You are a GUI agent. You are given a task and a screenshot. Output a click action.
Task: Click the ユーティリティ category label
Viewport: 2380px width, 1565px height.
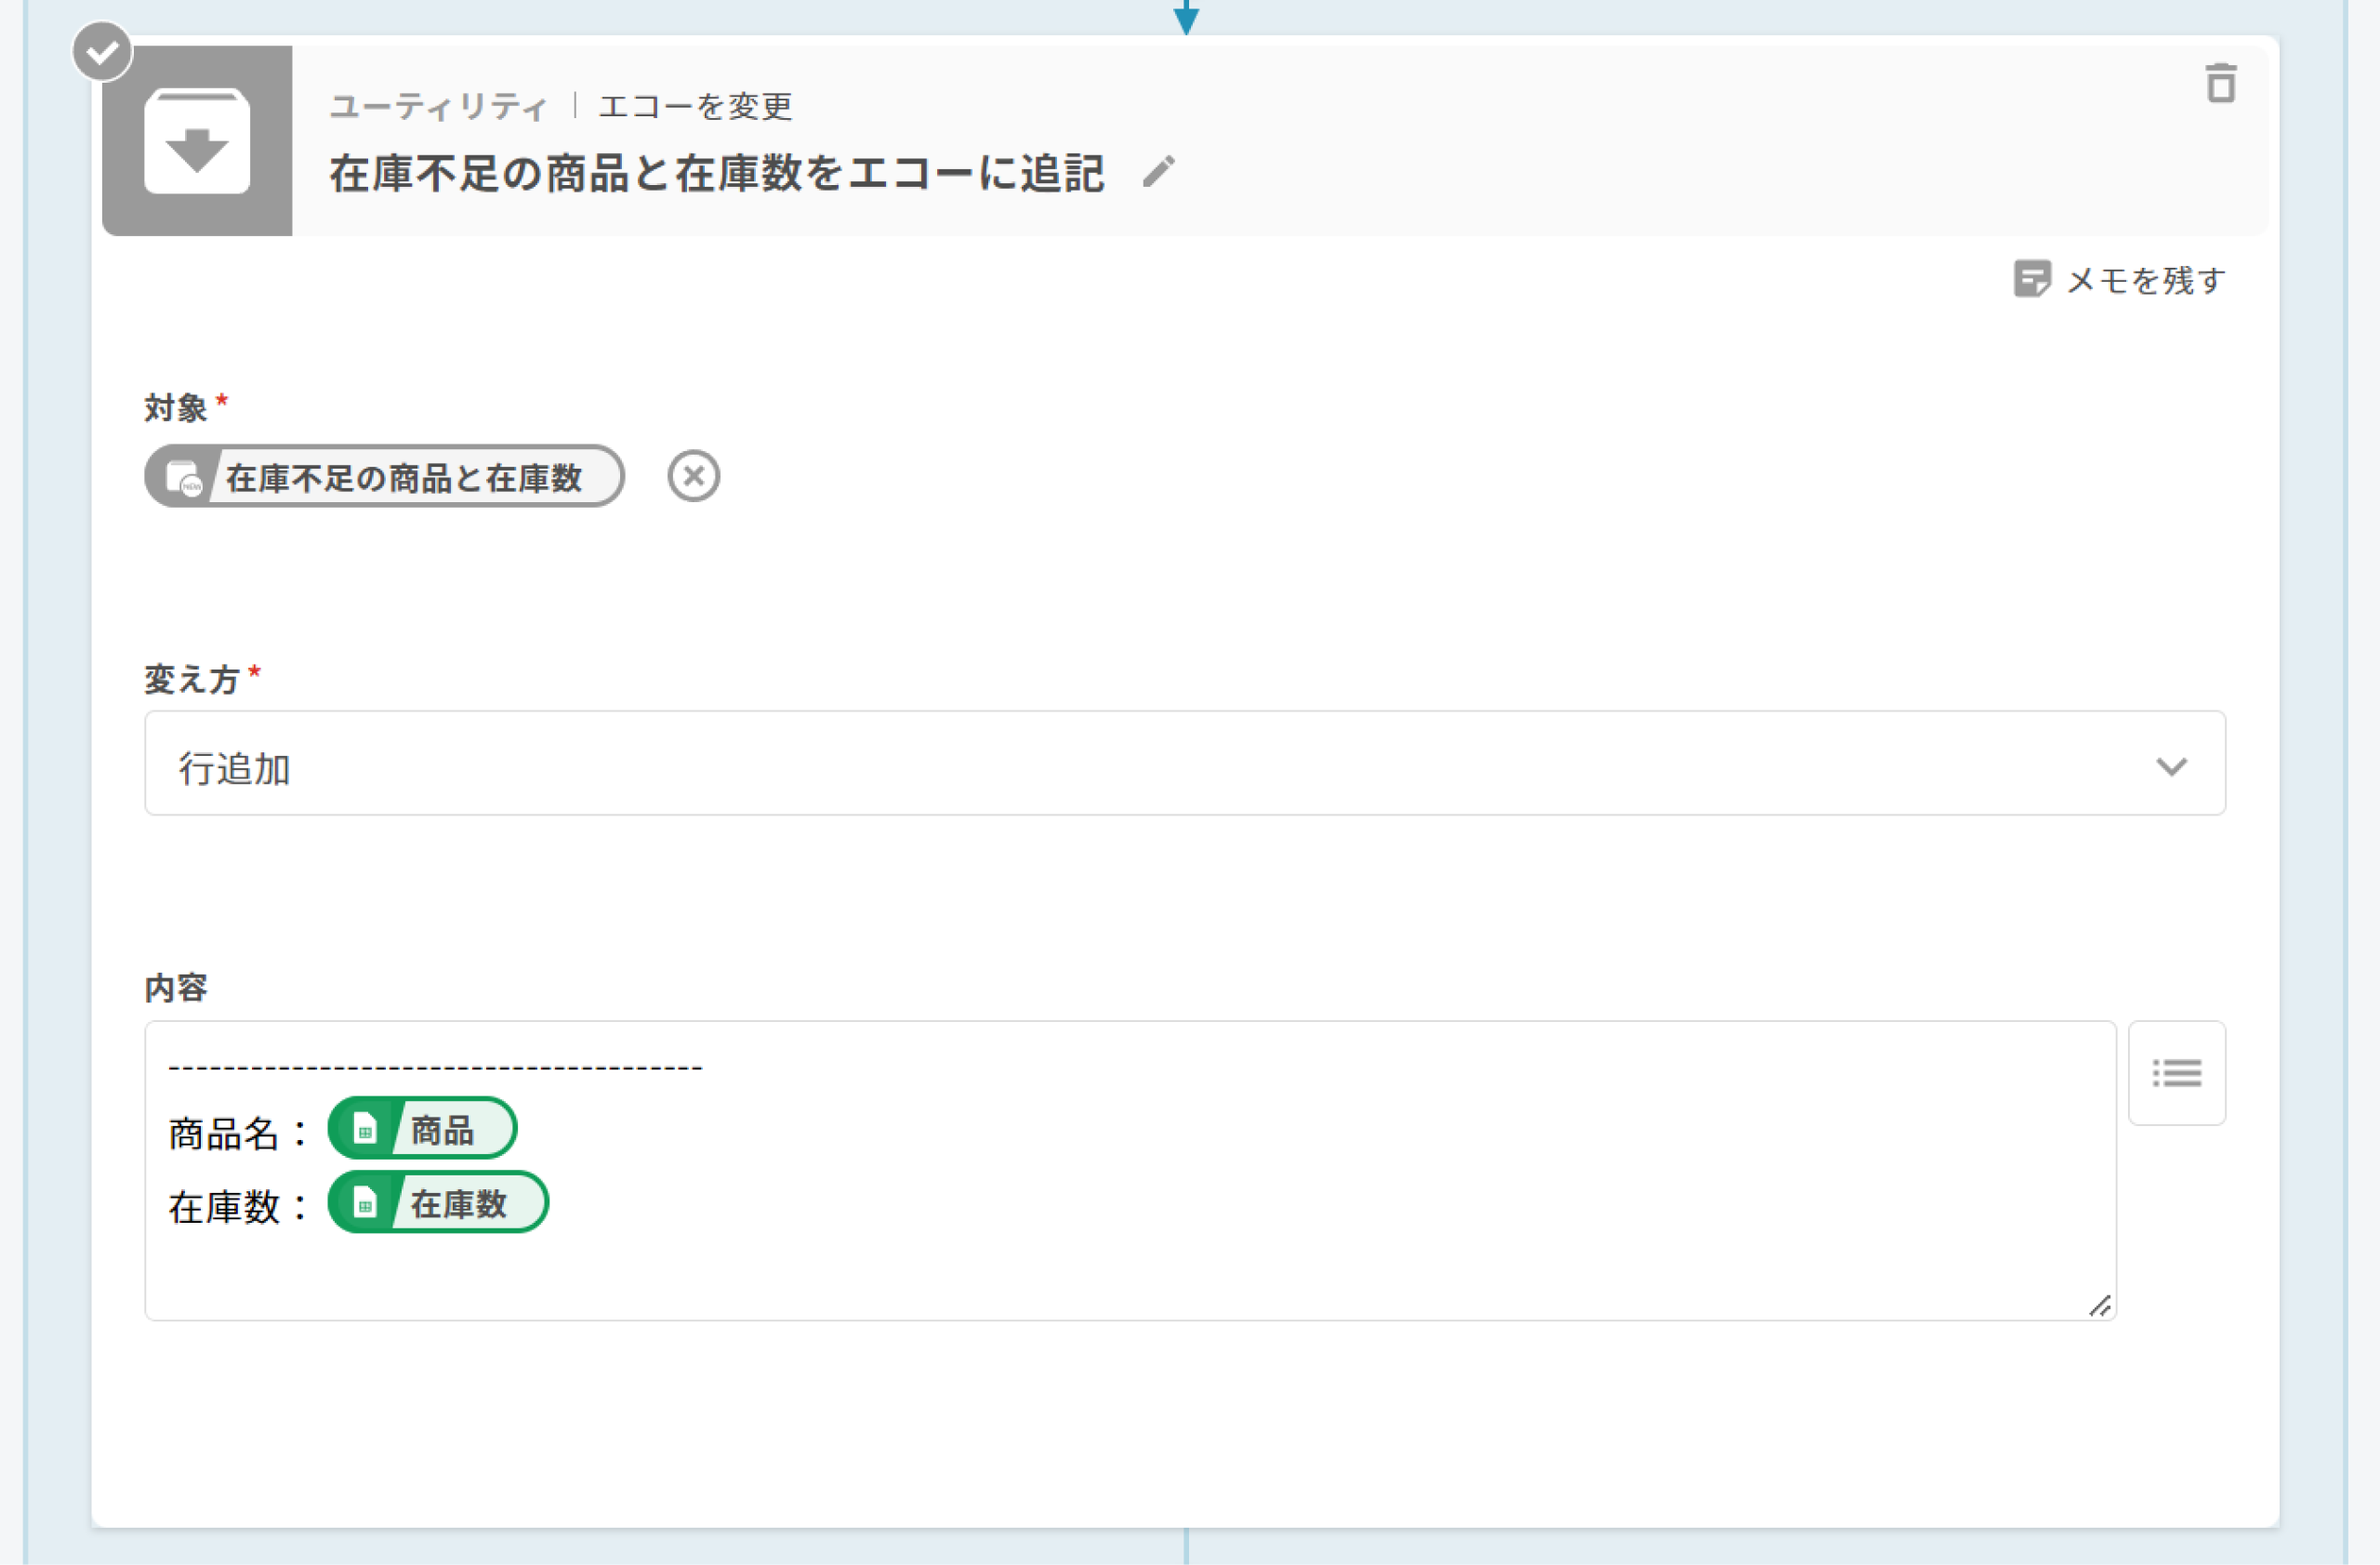point(438,106)
